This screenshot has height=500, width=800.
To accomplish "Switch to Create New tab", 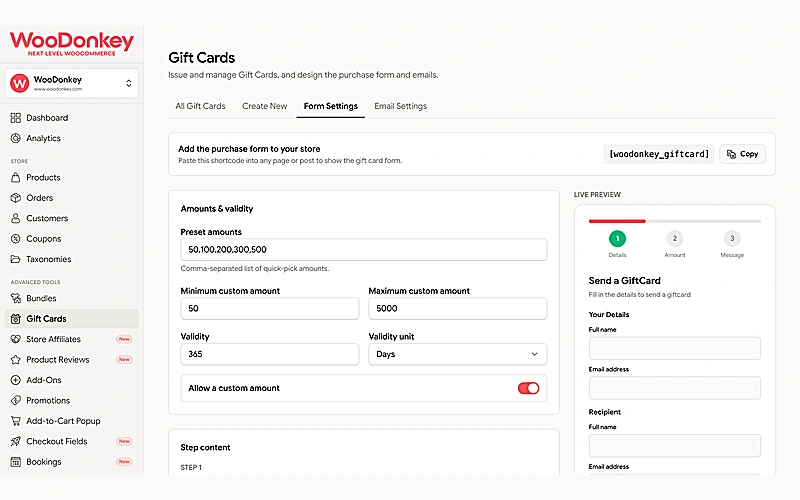I will coord(264,106).
